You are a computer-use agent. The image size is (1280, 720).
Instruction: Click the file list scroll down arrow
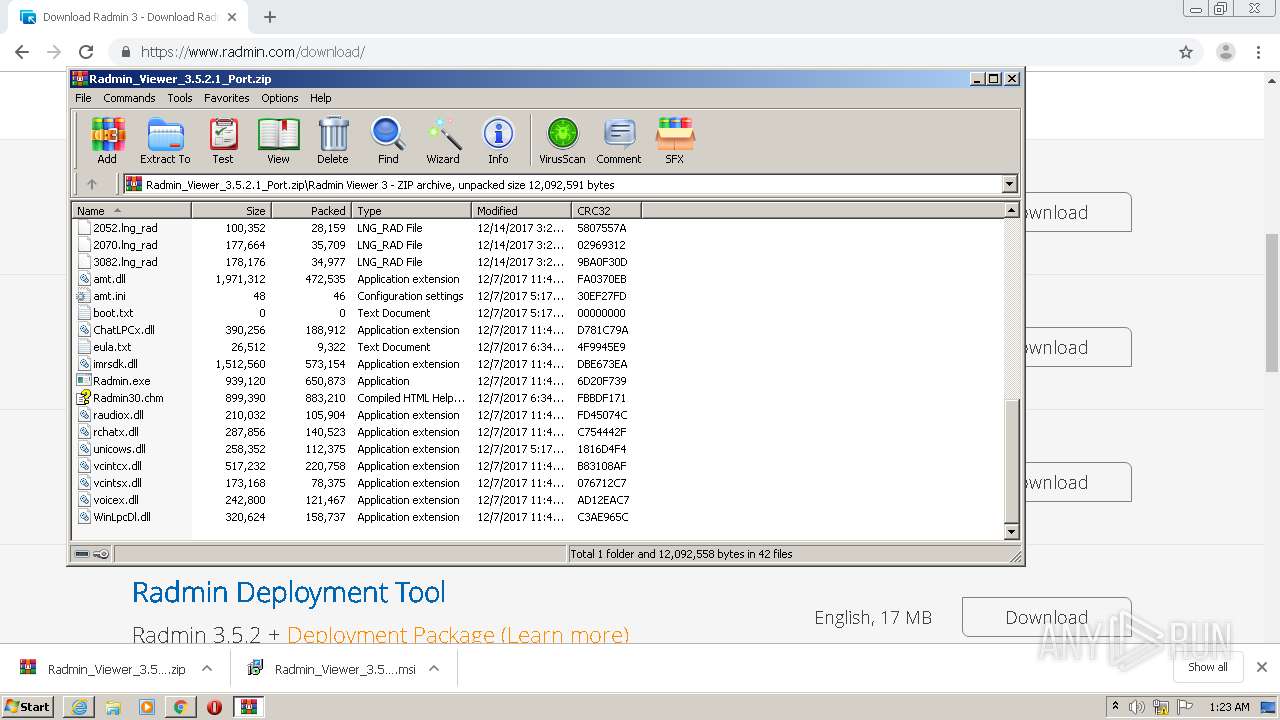pyautogui.click(x=1011, y=532)
